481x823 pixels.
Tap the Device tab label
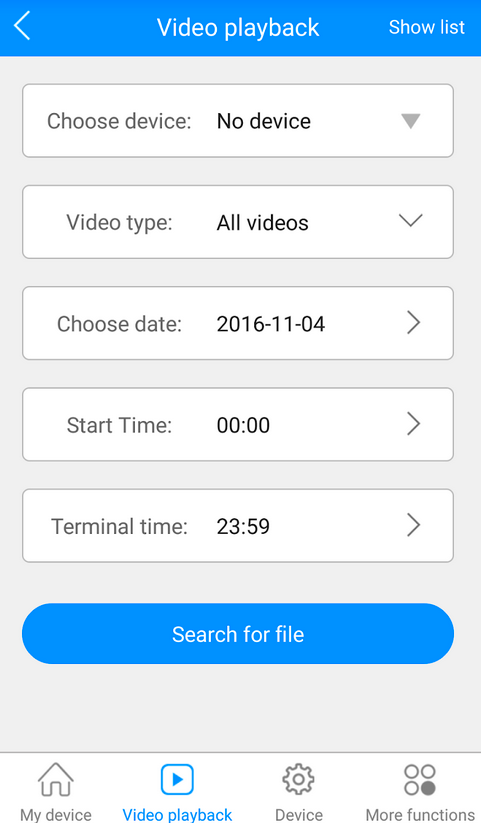[x=299, y=815]
